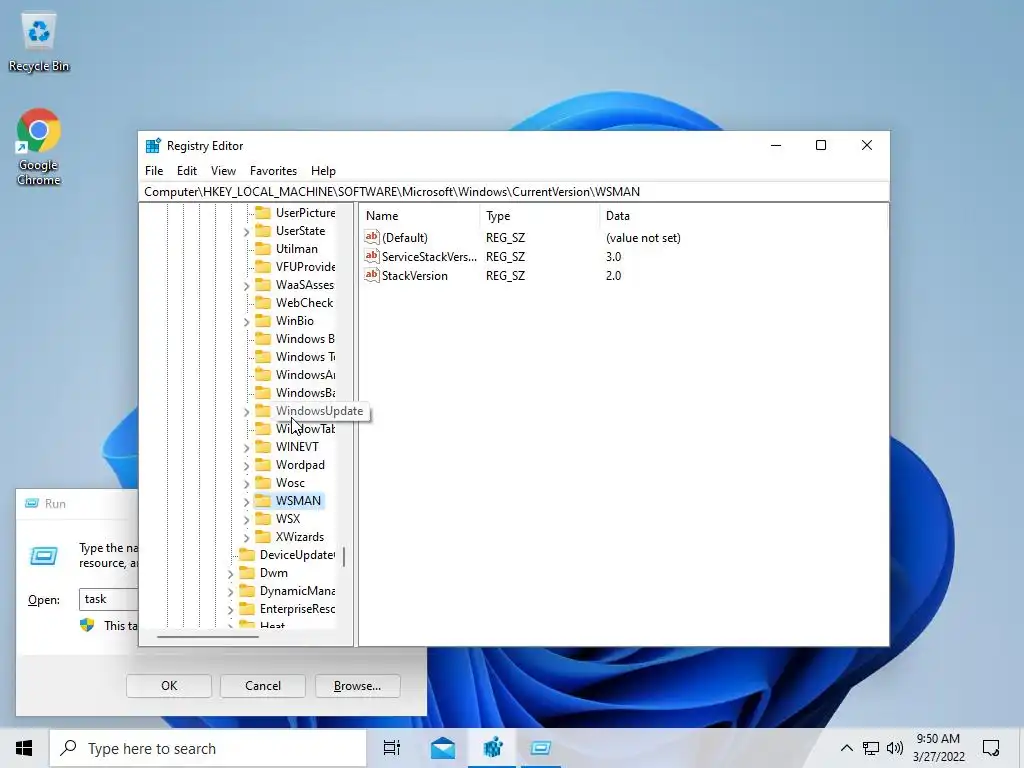
Task: Open Mail app from taskbar
Action: (x=443, y=748)
